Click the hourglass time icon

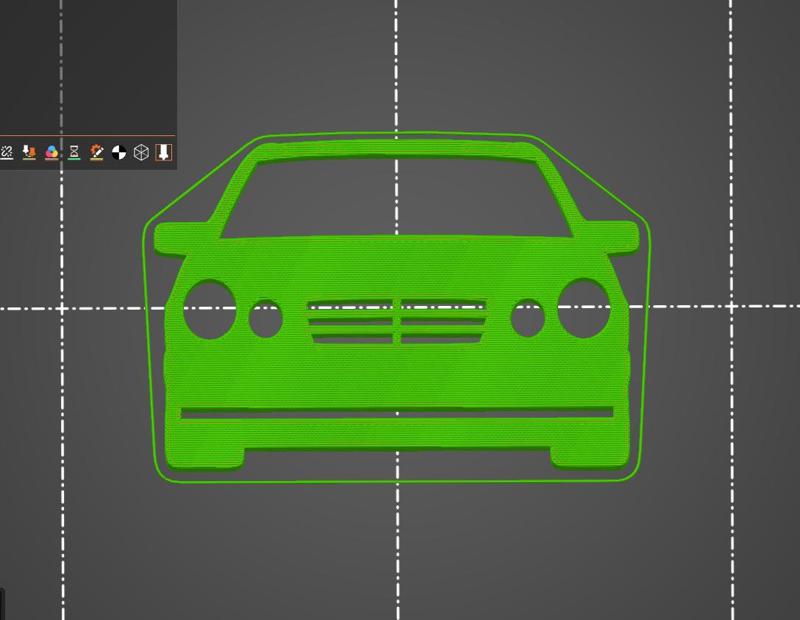[74, 152]
